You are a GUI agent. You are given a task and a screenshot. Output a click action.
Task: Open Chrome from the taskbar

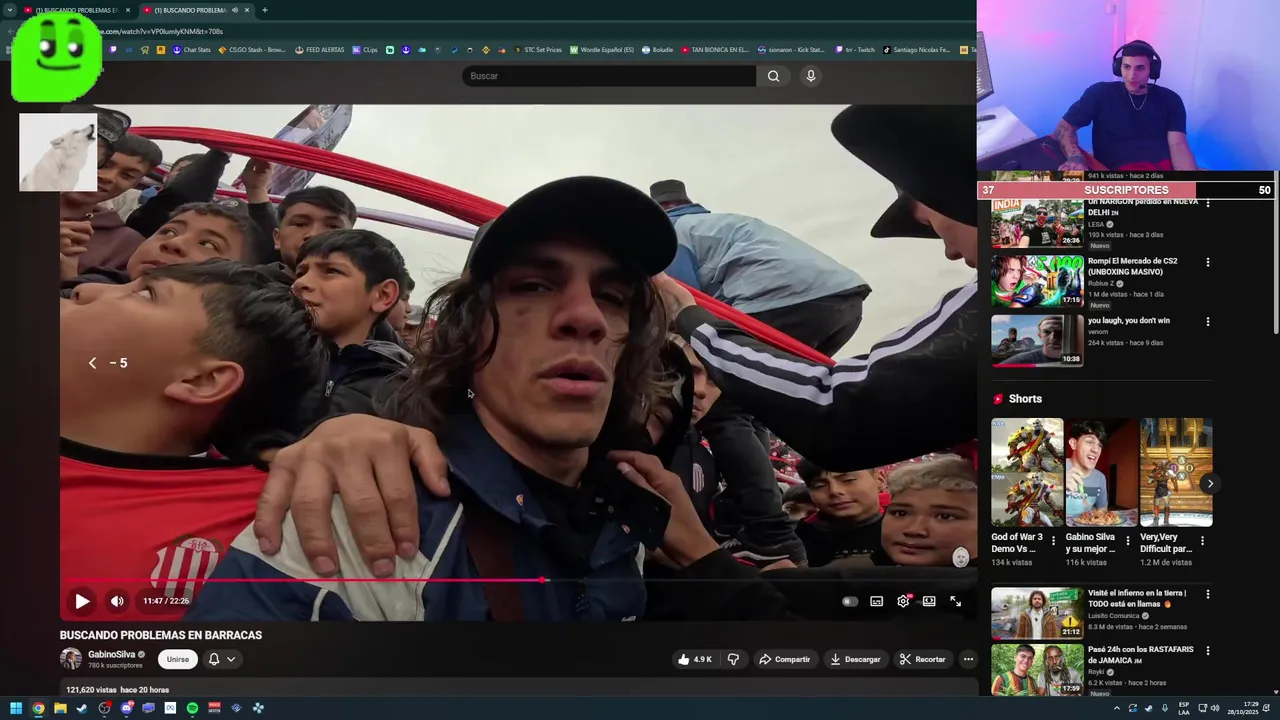[x=38, y=708]
